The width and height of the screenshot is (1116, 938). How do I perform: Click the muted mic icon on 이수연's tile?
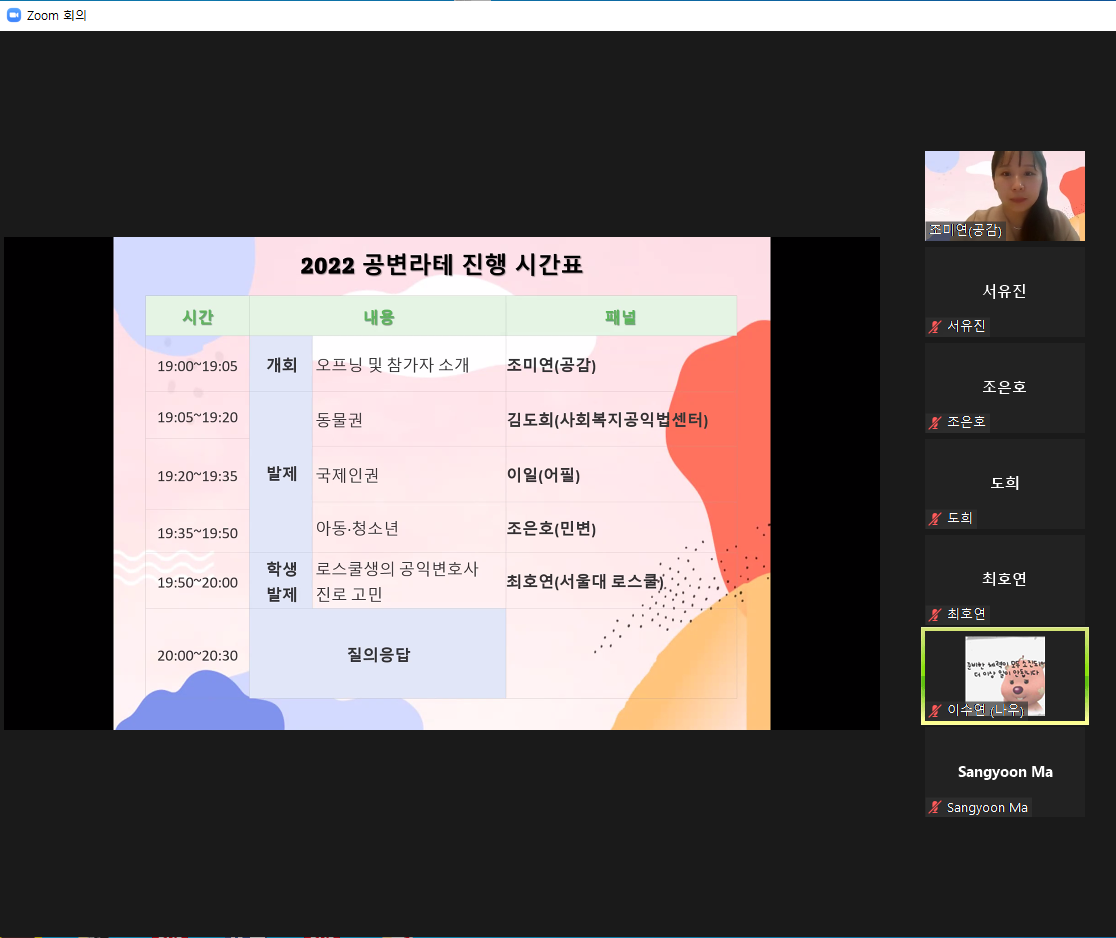click(x=936, y=710)
